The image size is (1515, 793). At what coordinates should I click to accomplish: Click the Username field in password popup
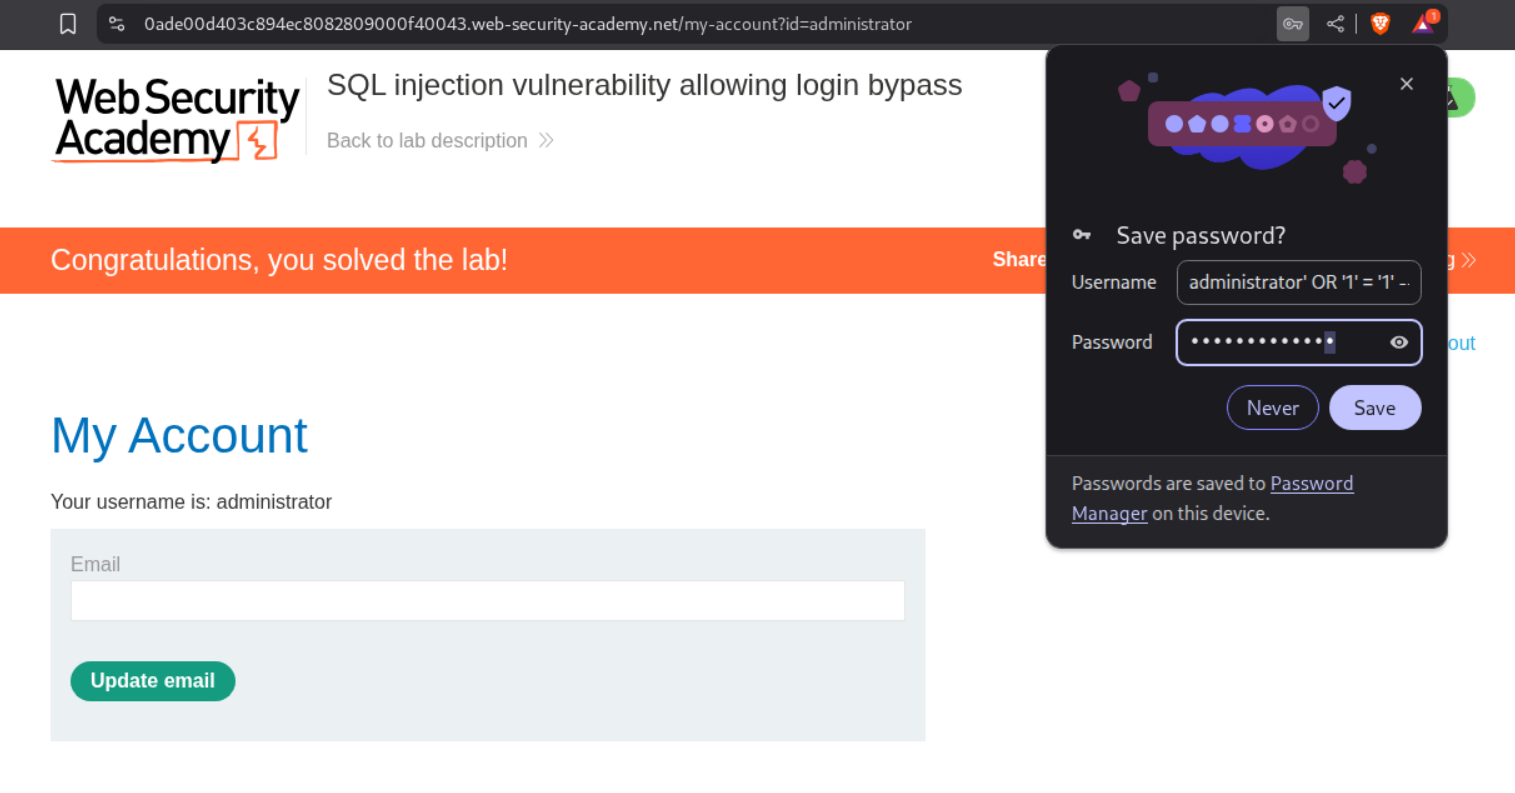1298,283
